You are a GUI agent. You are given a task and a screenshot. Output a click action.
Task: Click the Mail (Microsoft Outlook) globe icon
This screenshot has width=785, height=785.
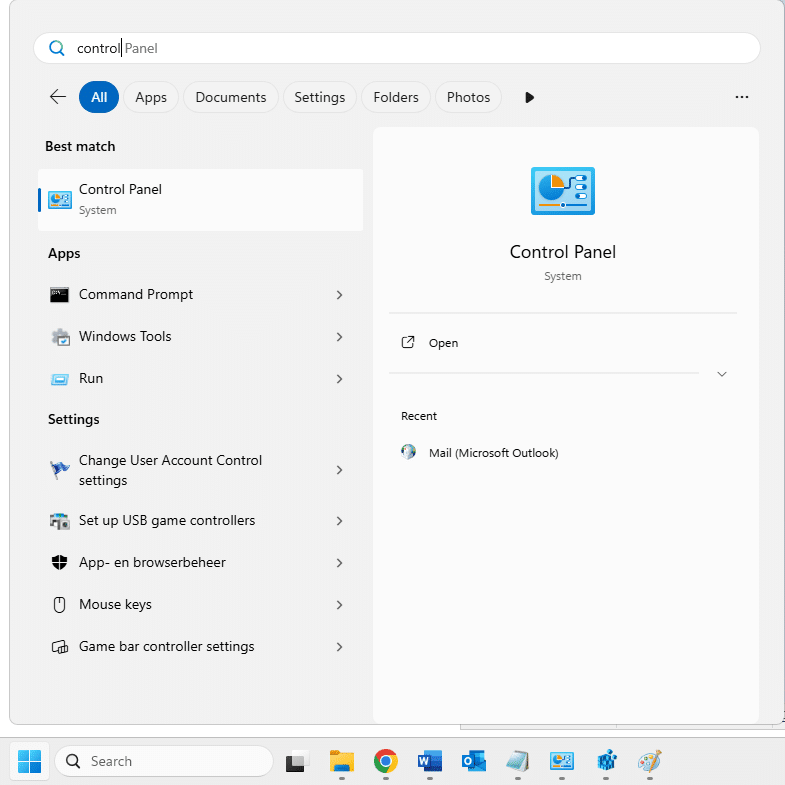[408, 452]
